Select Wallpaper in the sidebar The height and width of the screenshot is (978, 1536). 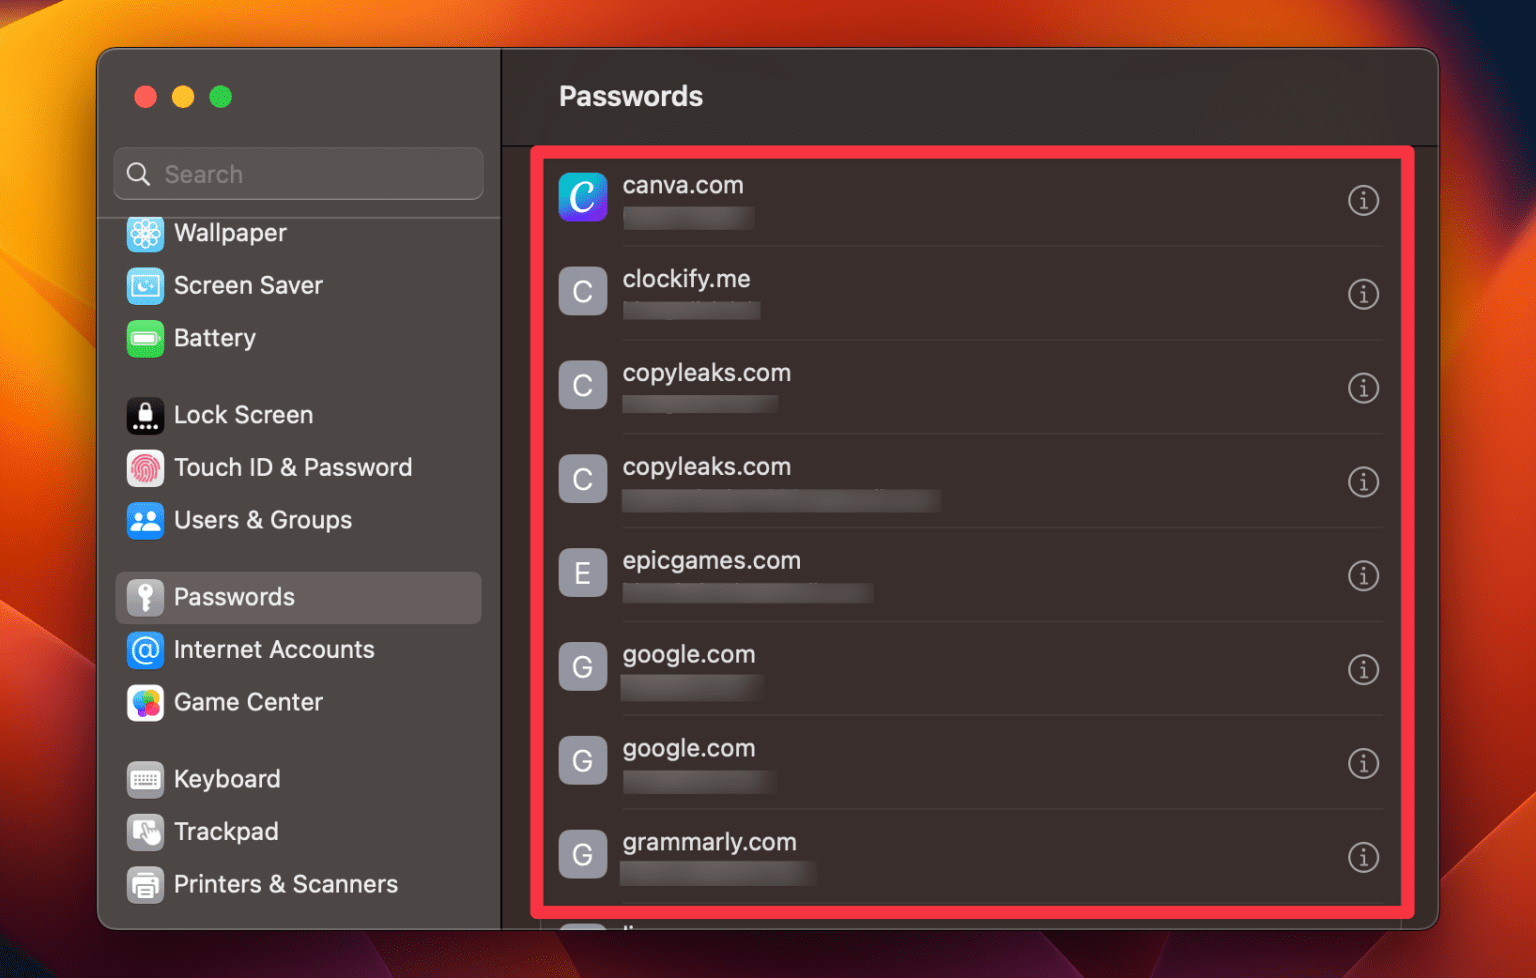[x=230, y=233]
